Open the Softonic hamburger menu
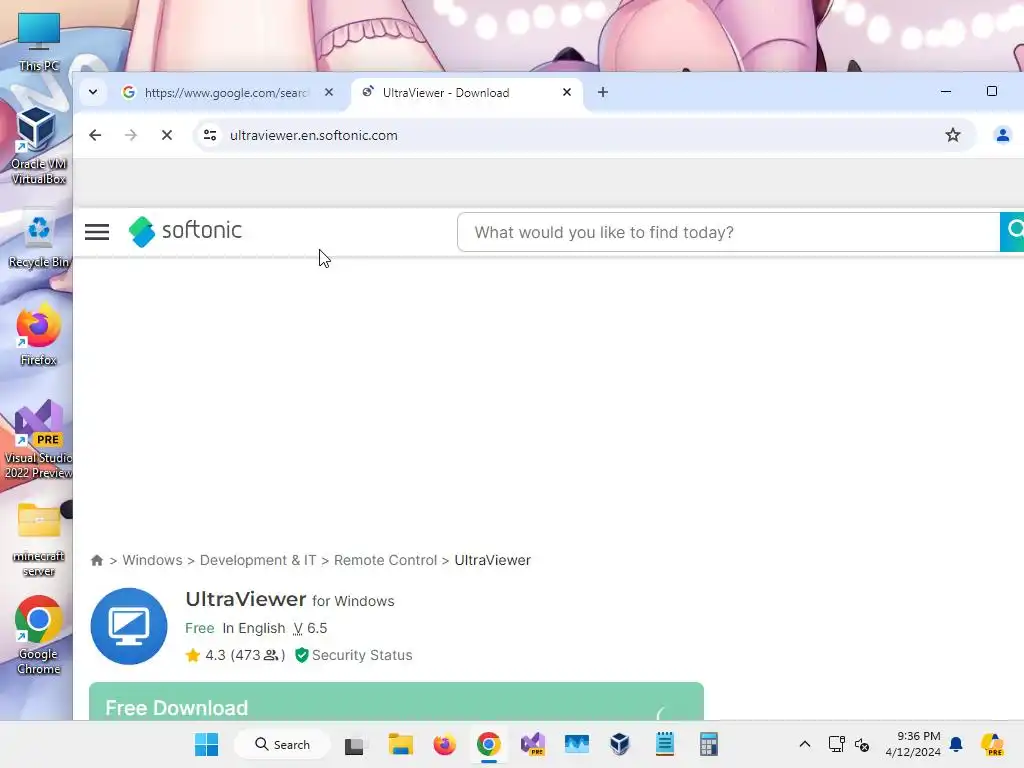The image size is (1024, 768). pyautogui.click(x=97, y=232)
